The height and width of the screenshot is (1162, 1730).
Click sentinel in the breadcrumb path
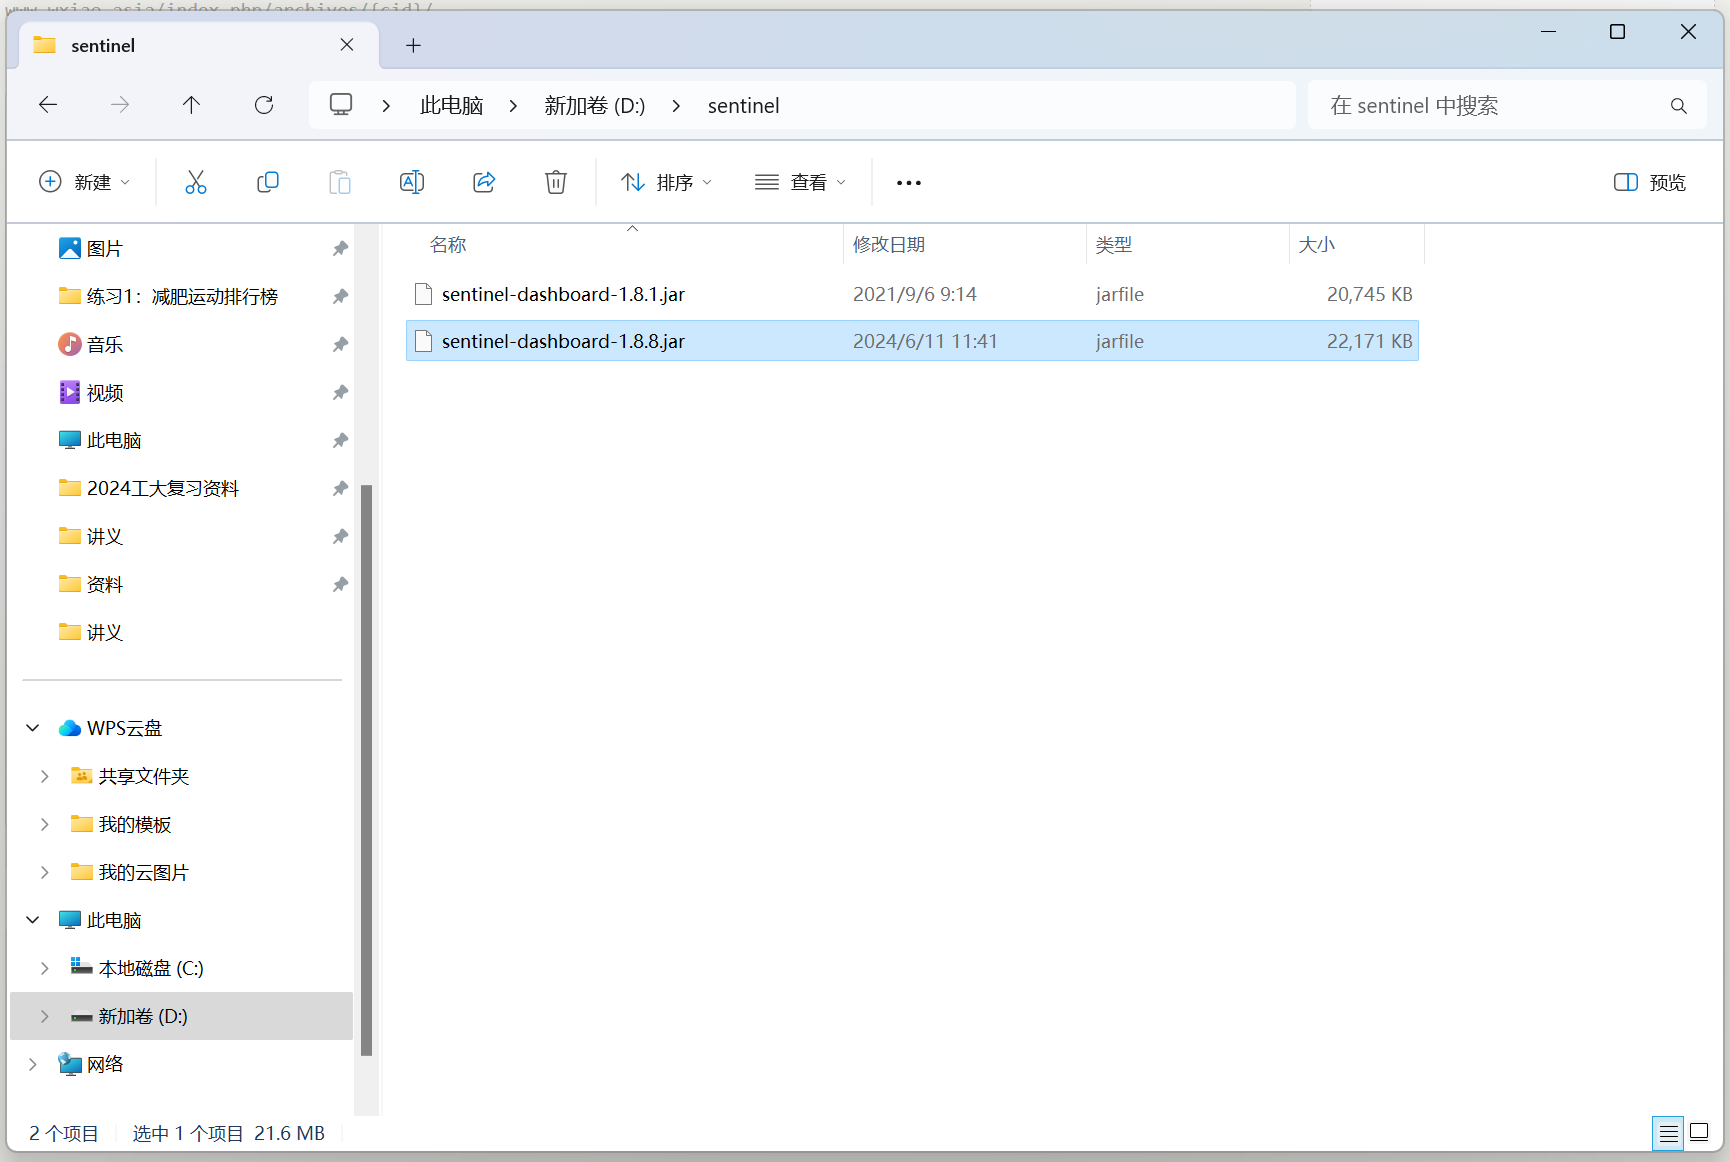coord(743,106)
